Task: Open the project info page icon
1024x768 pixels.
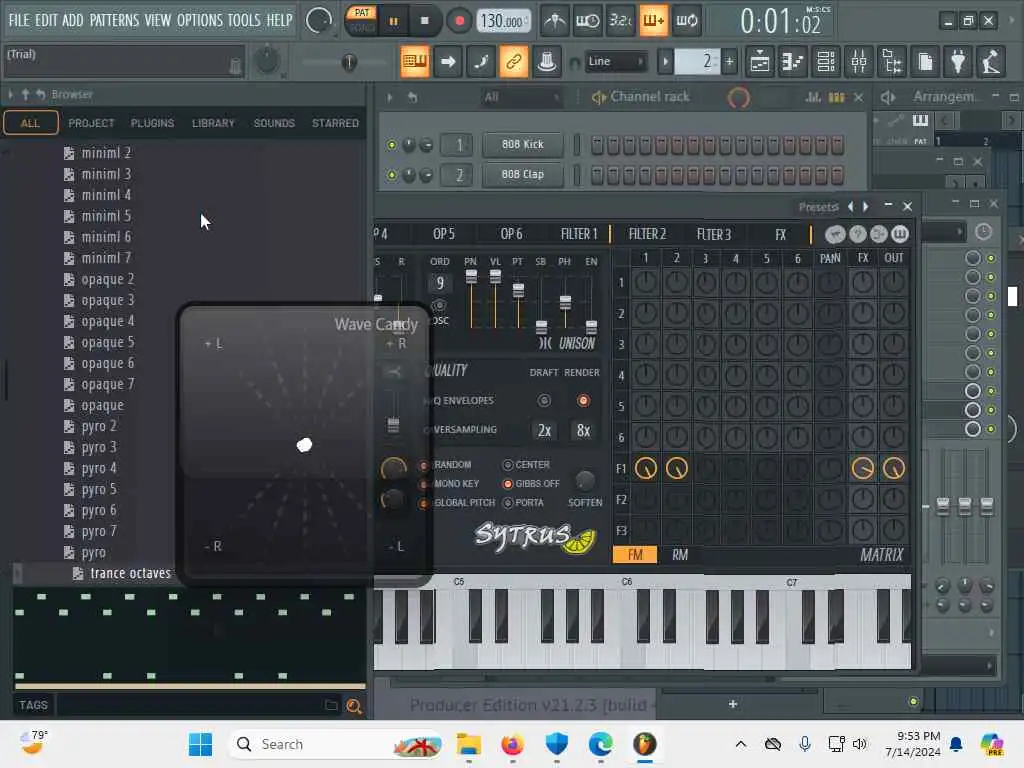Action: pyautogui.click(x=925, y=62)
